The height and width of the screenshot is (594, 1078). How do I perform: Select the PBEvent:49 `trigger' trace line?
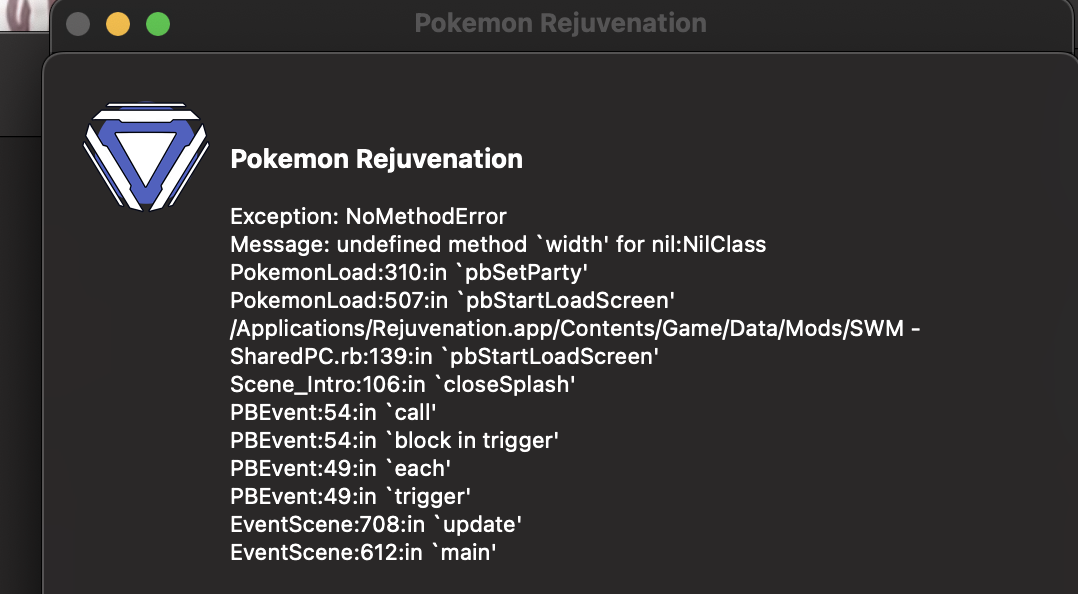tap(351, 497)
